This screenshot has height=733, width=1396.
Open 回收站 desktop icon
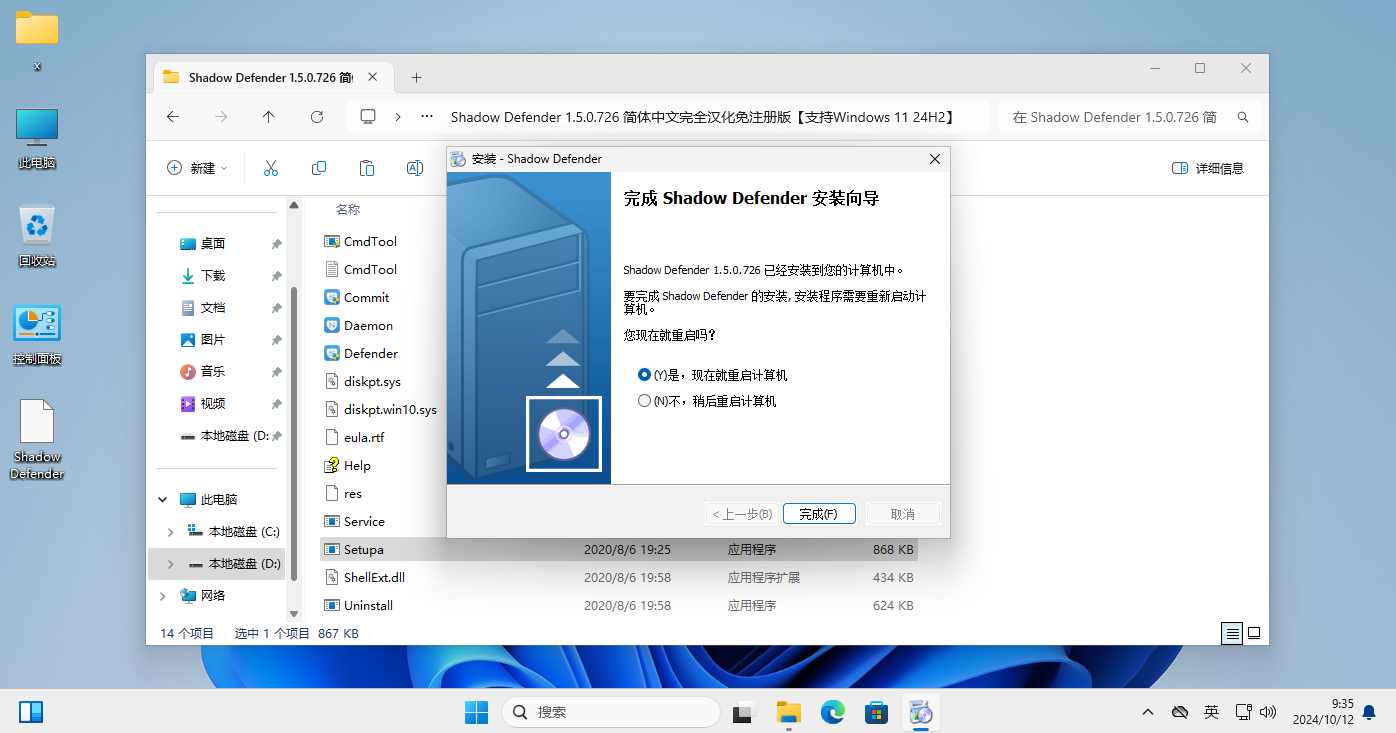(x=37, y=237)
